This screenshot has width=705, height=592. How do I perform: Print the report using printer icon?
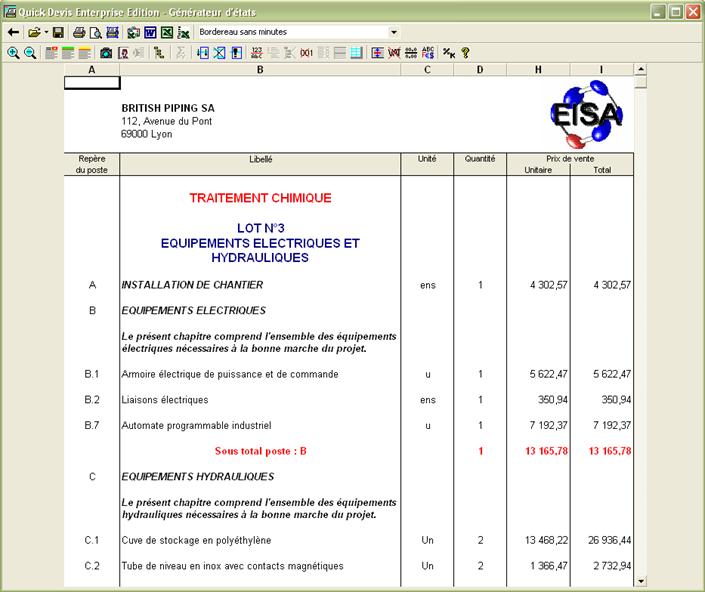point(79,32)
